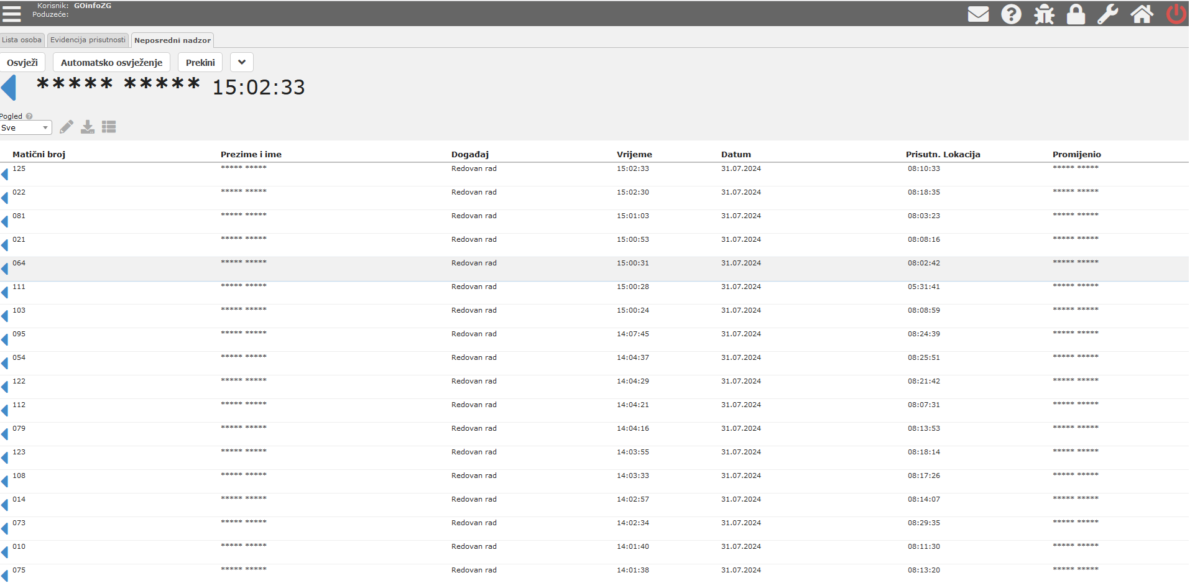Click the small help icon next to Pogled
The image size is (1200, 588).
[29, 116]
